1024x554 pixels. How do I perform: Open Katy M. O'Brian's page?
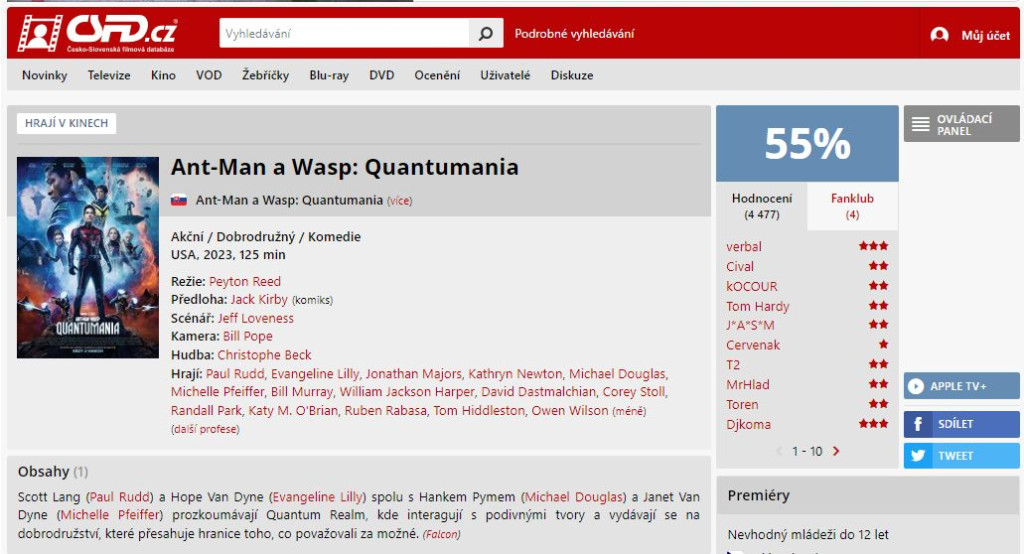(x=293, y=410)
